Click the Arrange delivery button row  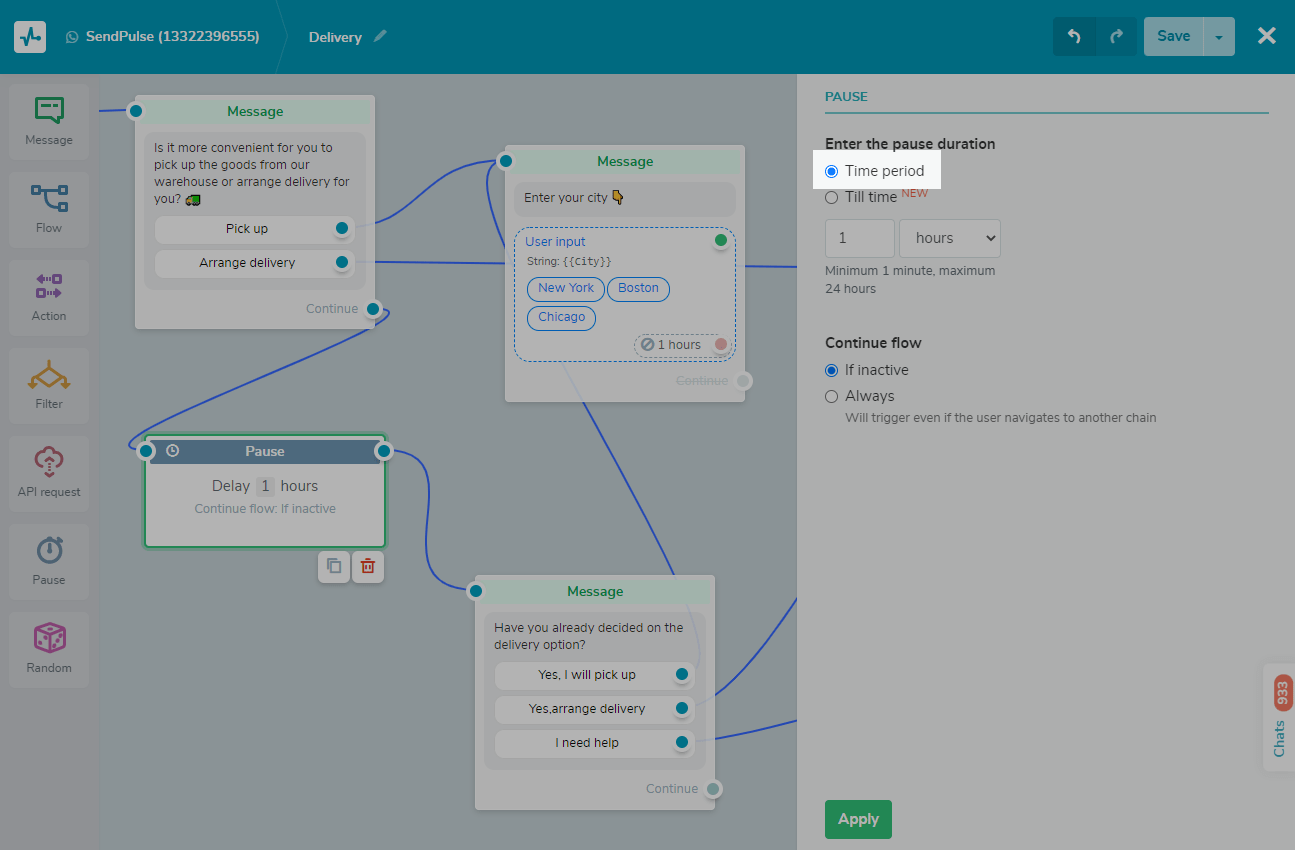pyautogui.click(x=255, y=263)
